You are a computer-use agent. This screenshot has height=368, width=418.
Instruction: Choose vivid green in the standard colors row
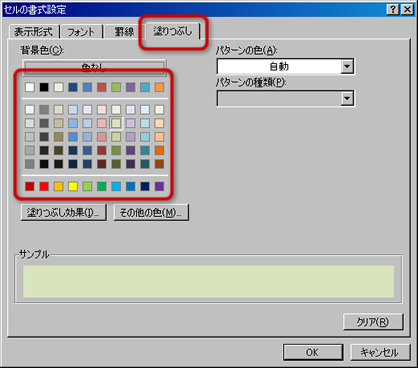coord(102,186)
